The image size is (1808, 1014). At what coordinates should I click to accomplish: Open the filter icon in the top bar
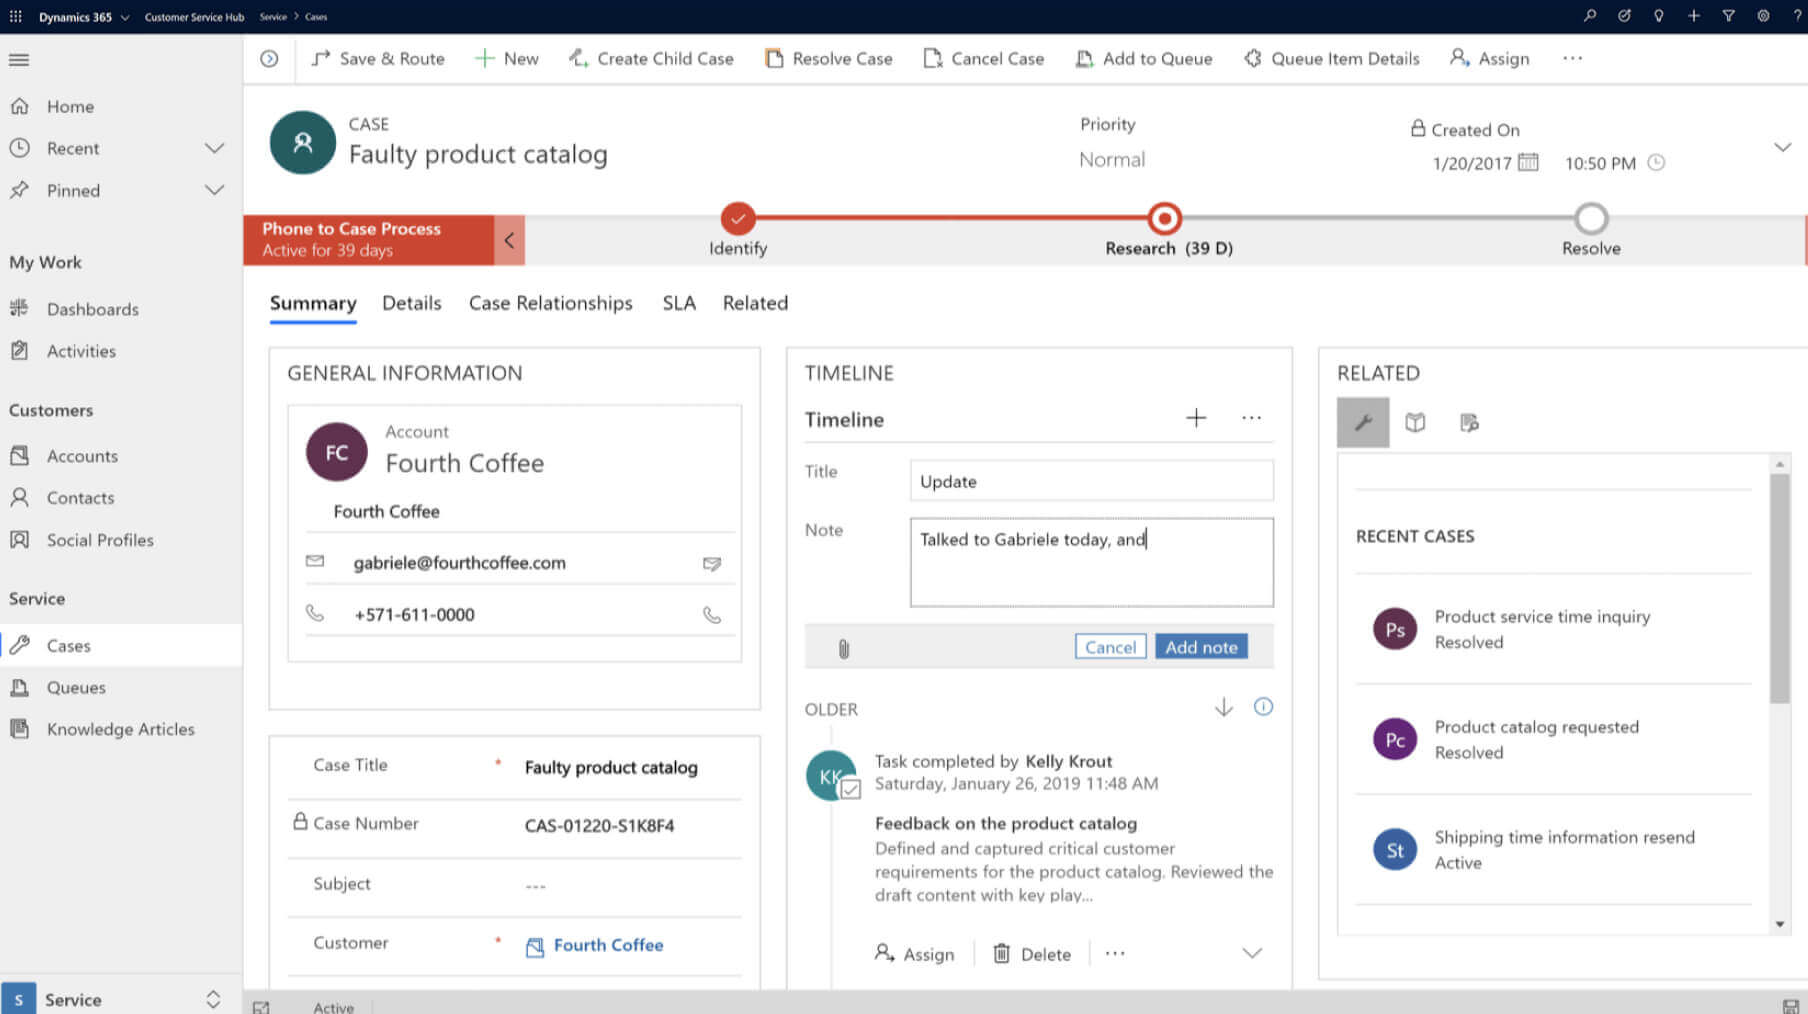1729,16
